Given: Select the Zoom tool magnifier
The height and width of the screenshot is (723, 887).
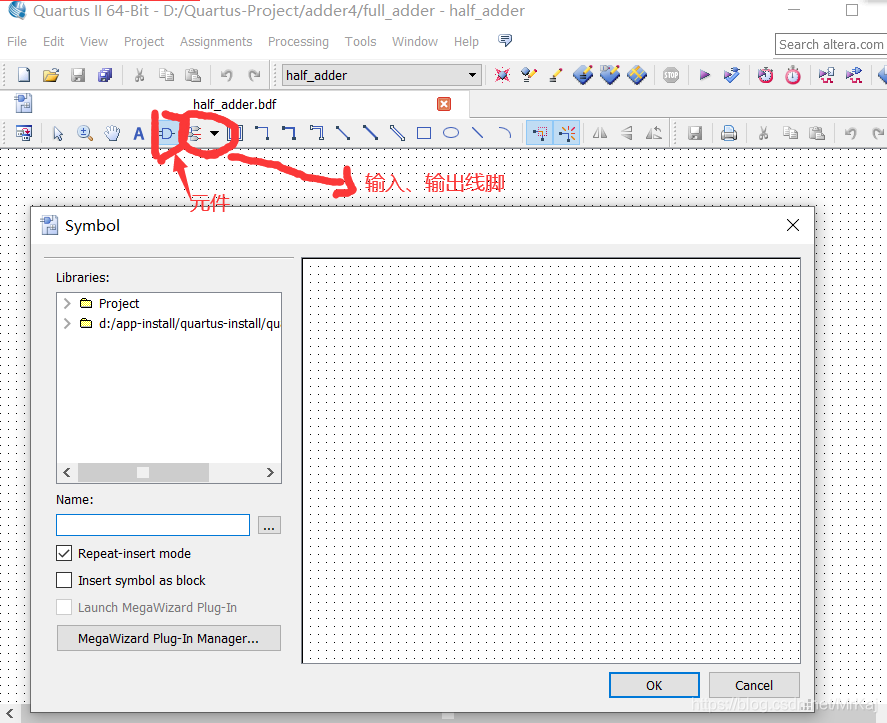Looking at the screenshot, I should tap(85, 134).
